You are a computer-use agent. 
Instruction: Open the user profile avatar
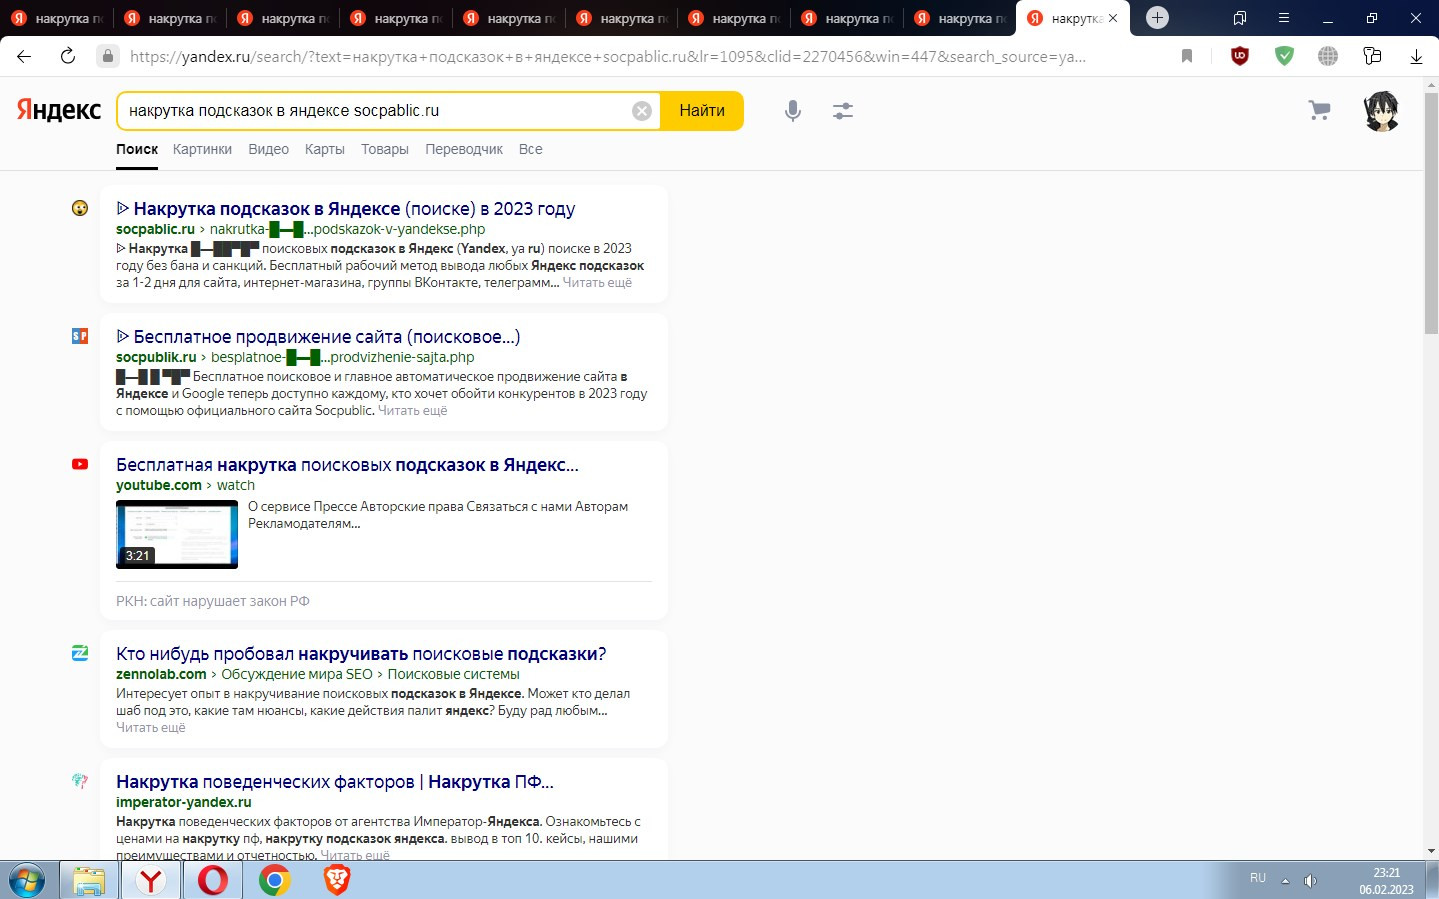1382,111
